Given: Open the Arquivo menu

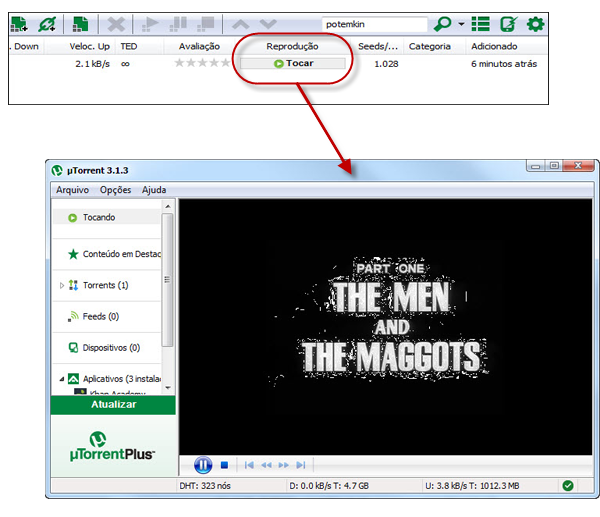Looking at the screenshot, I should (72, 190).
